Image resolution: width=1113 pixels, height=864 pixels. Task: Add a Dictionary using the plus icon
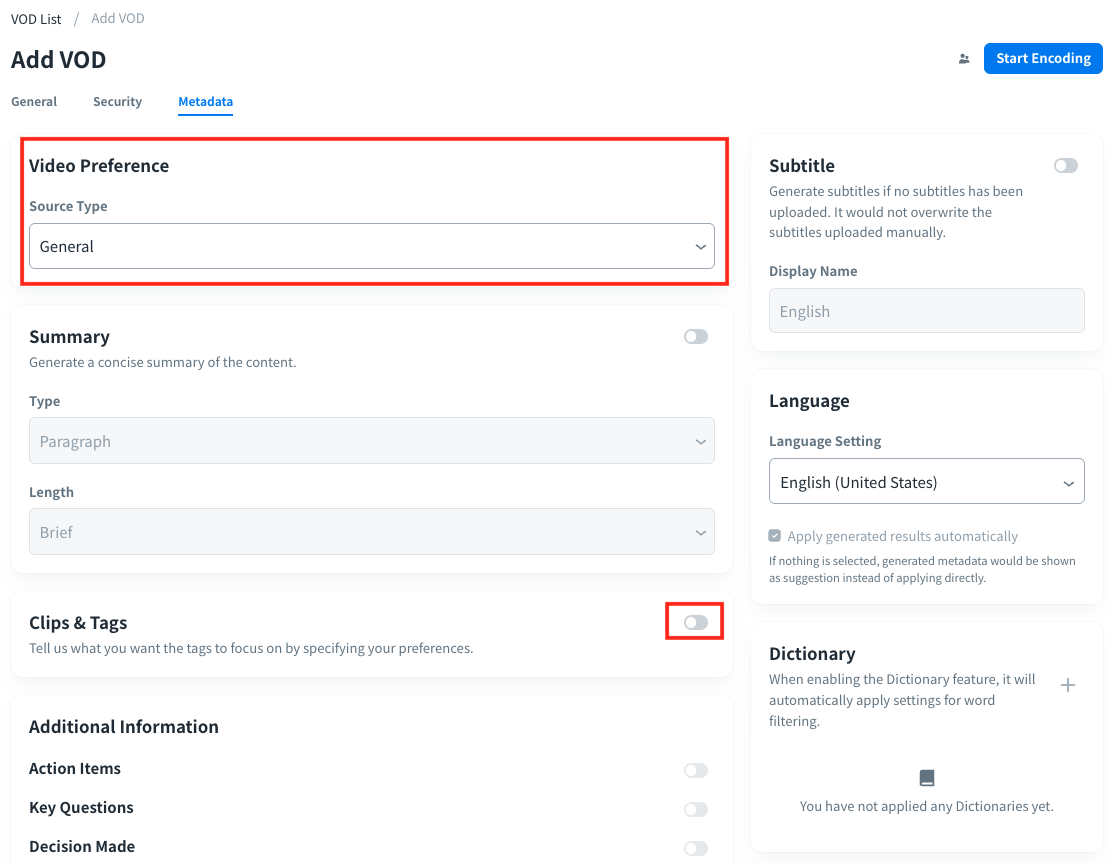tap(1068, 685)
